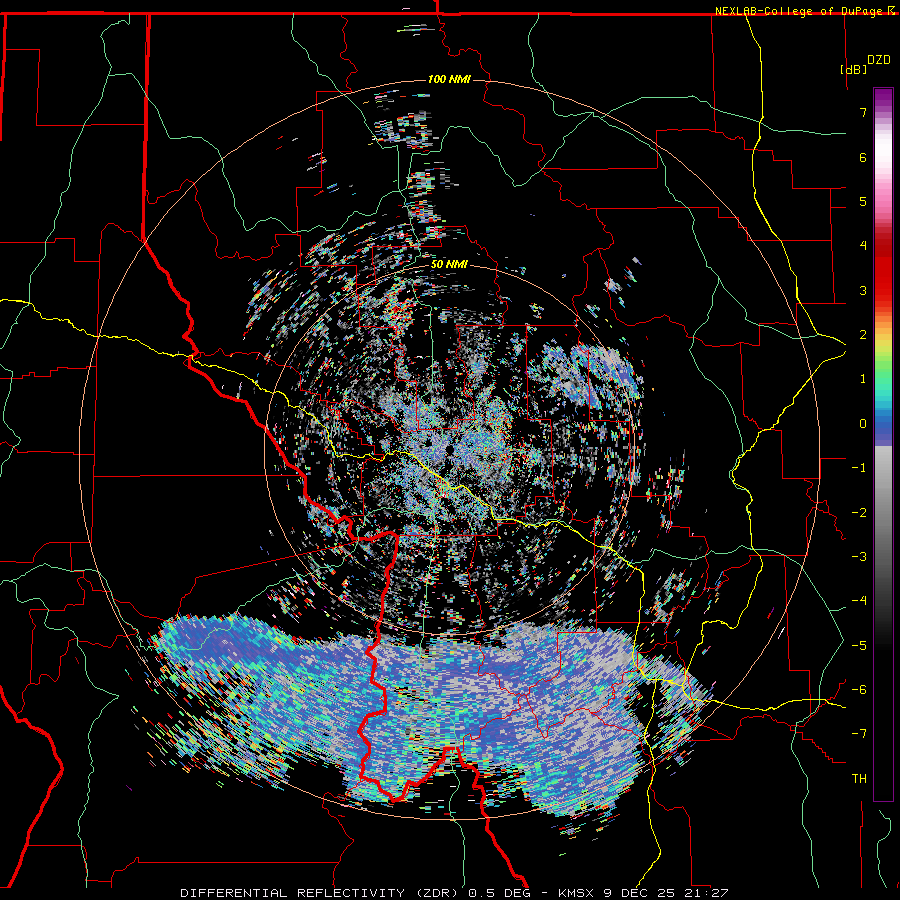Screen dimensions: 900x900
Task: Click the -1 value on color scale
Action: 859,468
